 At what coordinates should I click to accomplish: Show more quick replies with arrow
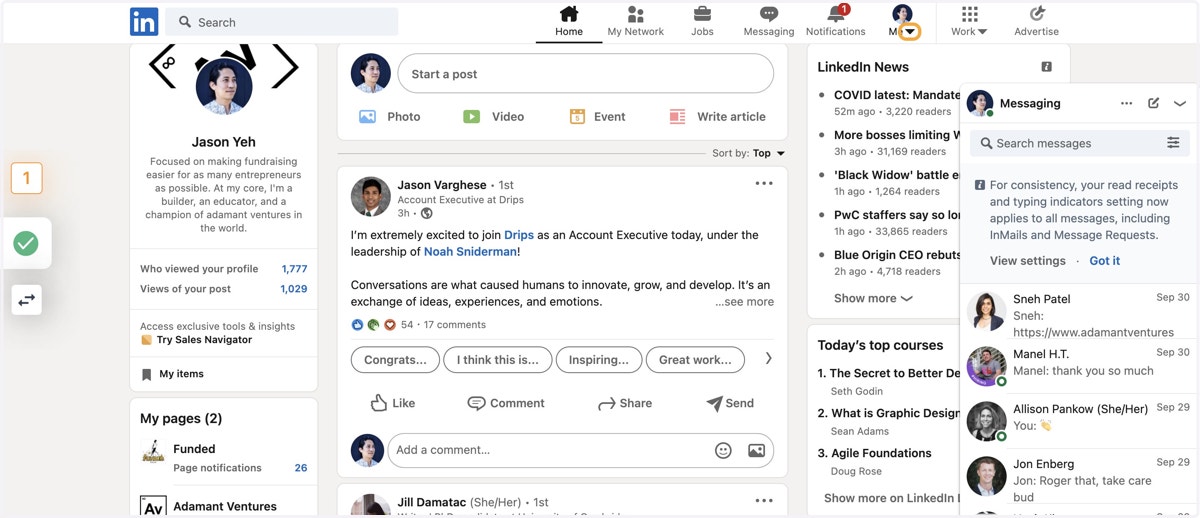768,359
